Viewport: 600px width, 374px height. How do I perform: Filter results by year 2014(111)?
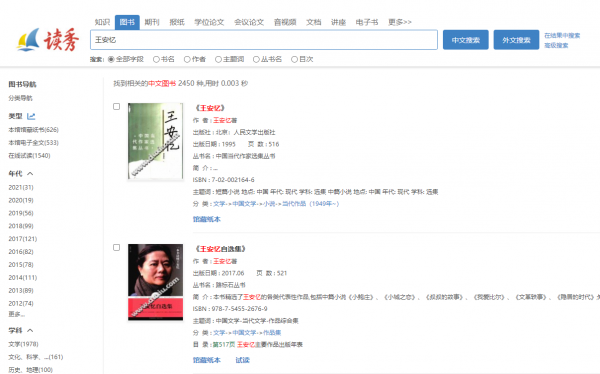[x=23, y=278]
